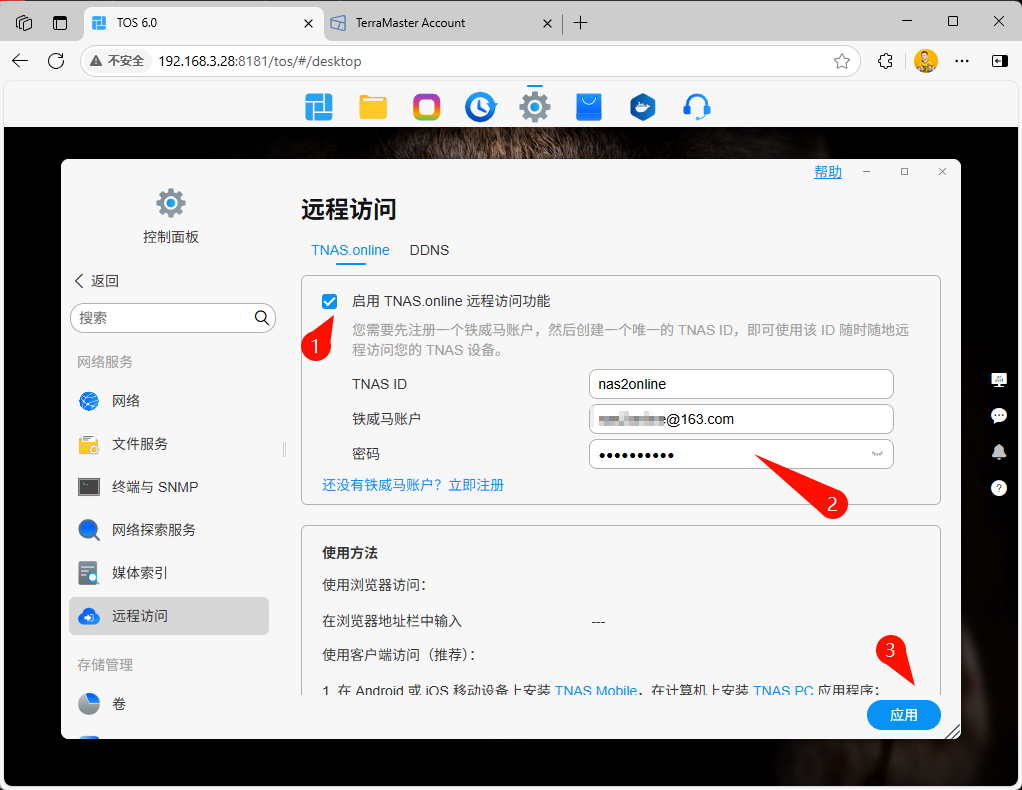
Task: Go back in the browser
Action: [x=20, y=61]
